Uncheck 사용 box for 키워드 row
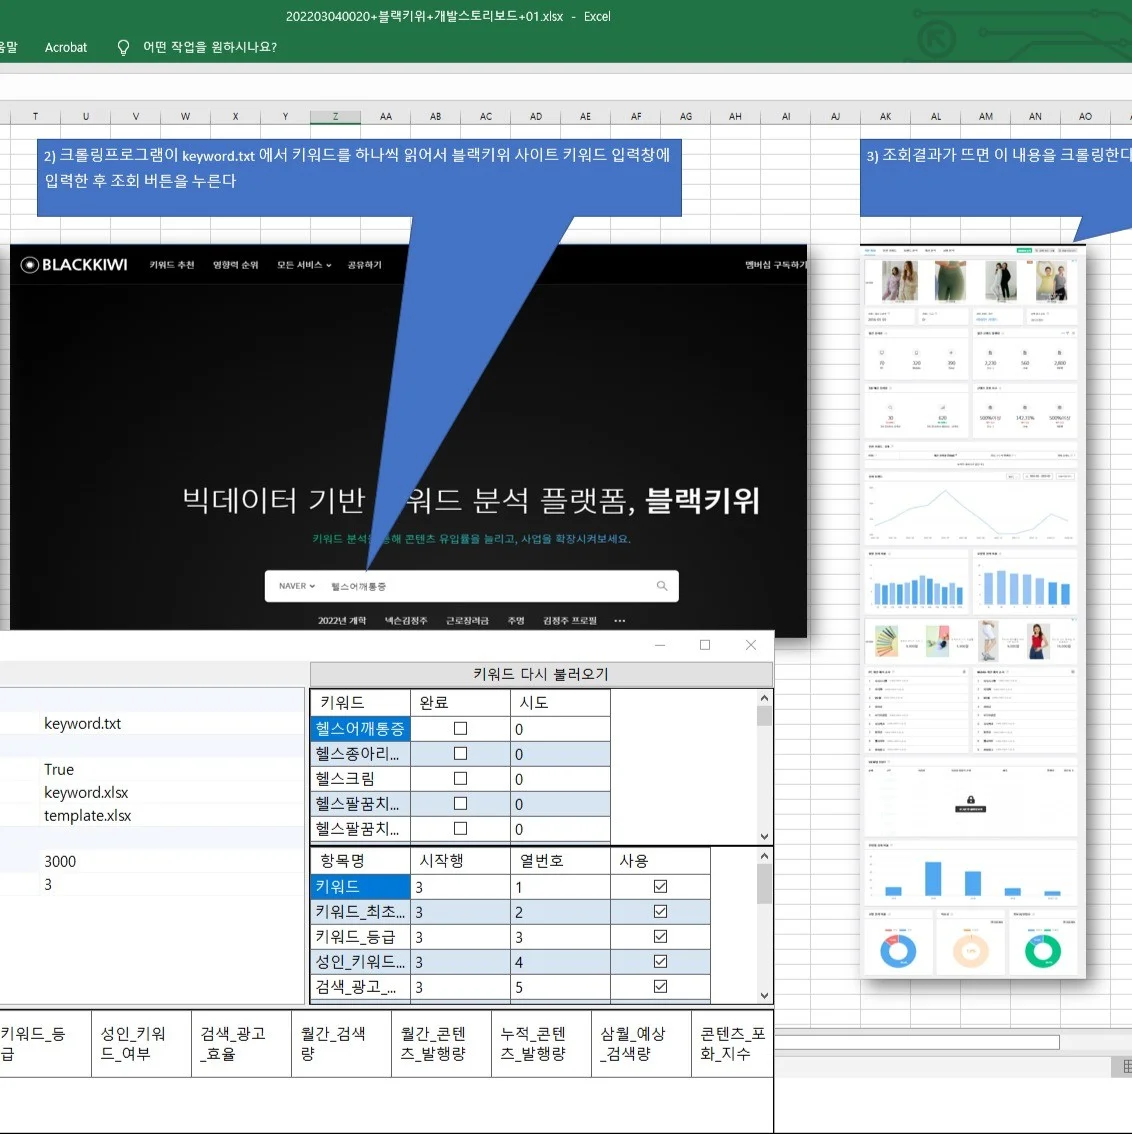This screenshot has width=1132, height=1134. pos(660,887)
